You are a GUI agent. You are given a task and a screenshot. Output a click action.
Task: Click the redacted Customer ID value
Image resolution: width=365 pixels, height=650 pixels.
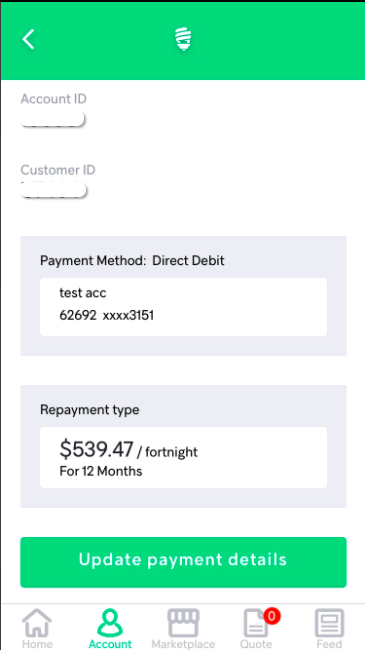54,190
